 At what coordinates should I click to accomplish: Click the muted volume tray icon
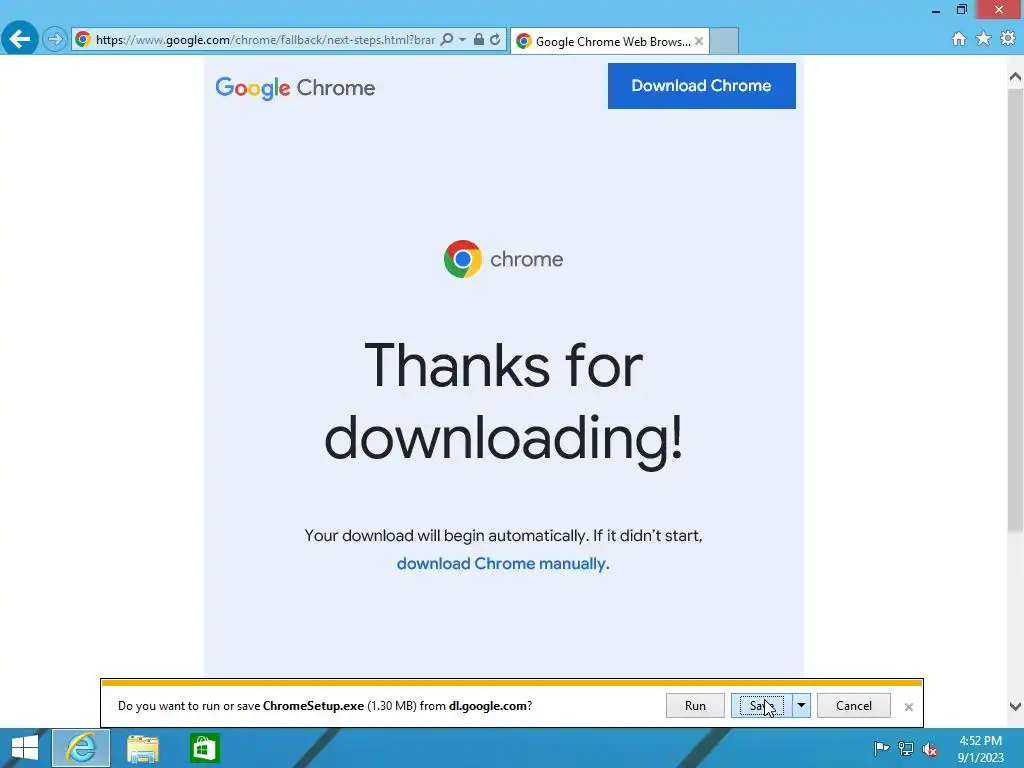point(930,749)
